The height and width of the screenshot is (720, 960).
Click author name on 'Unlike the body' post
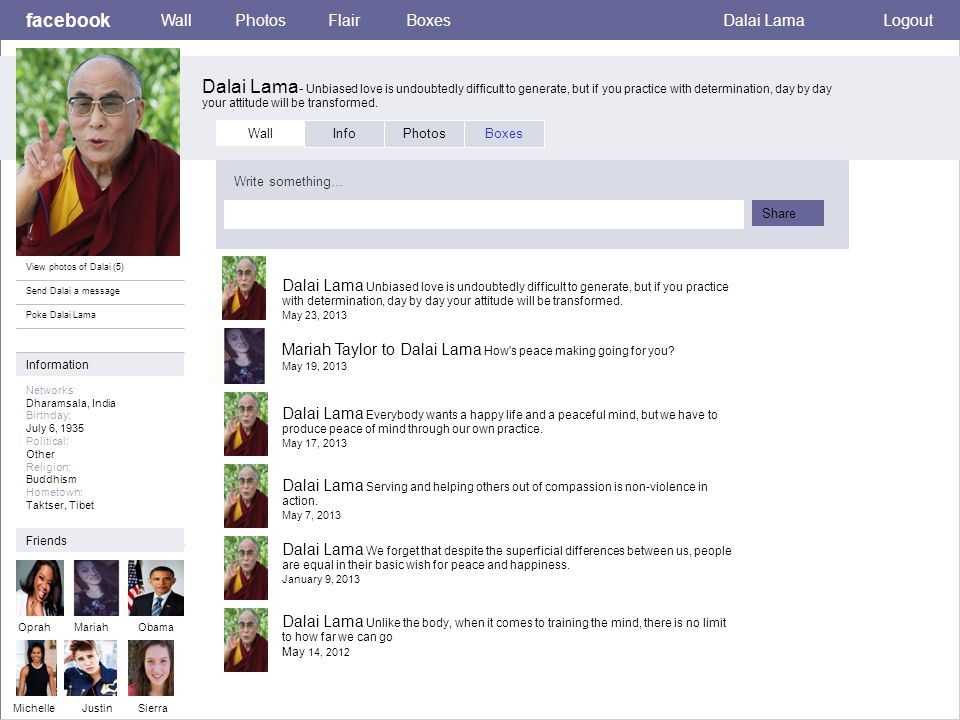(323, 621)
